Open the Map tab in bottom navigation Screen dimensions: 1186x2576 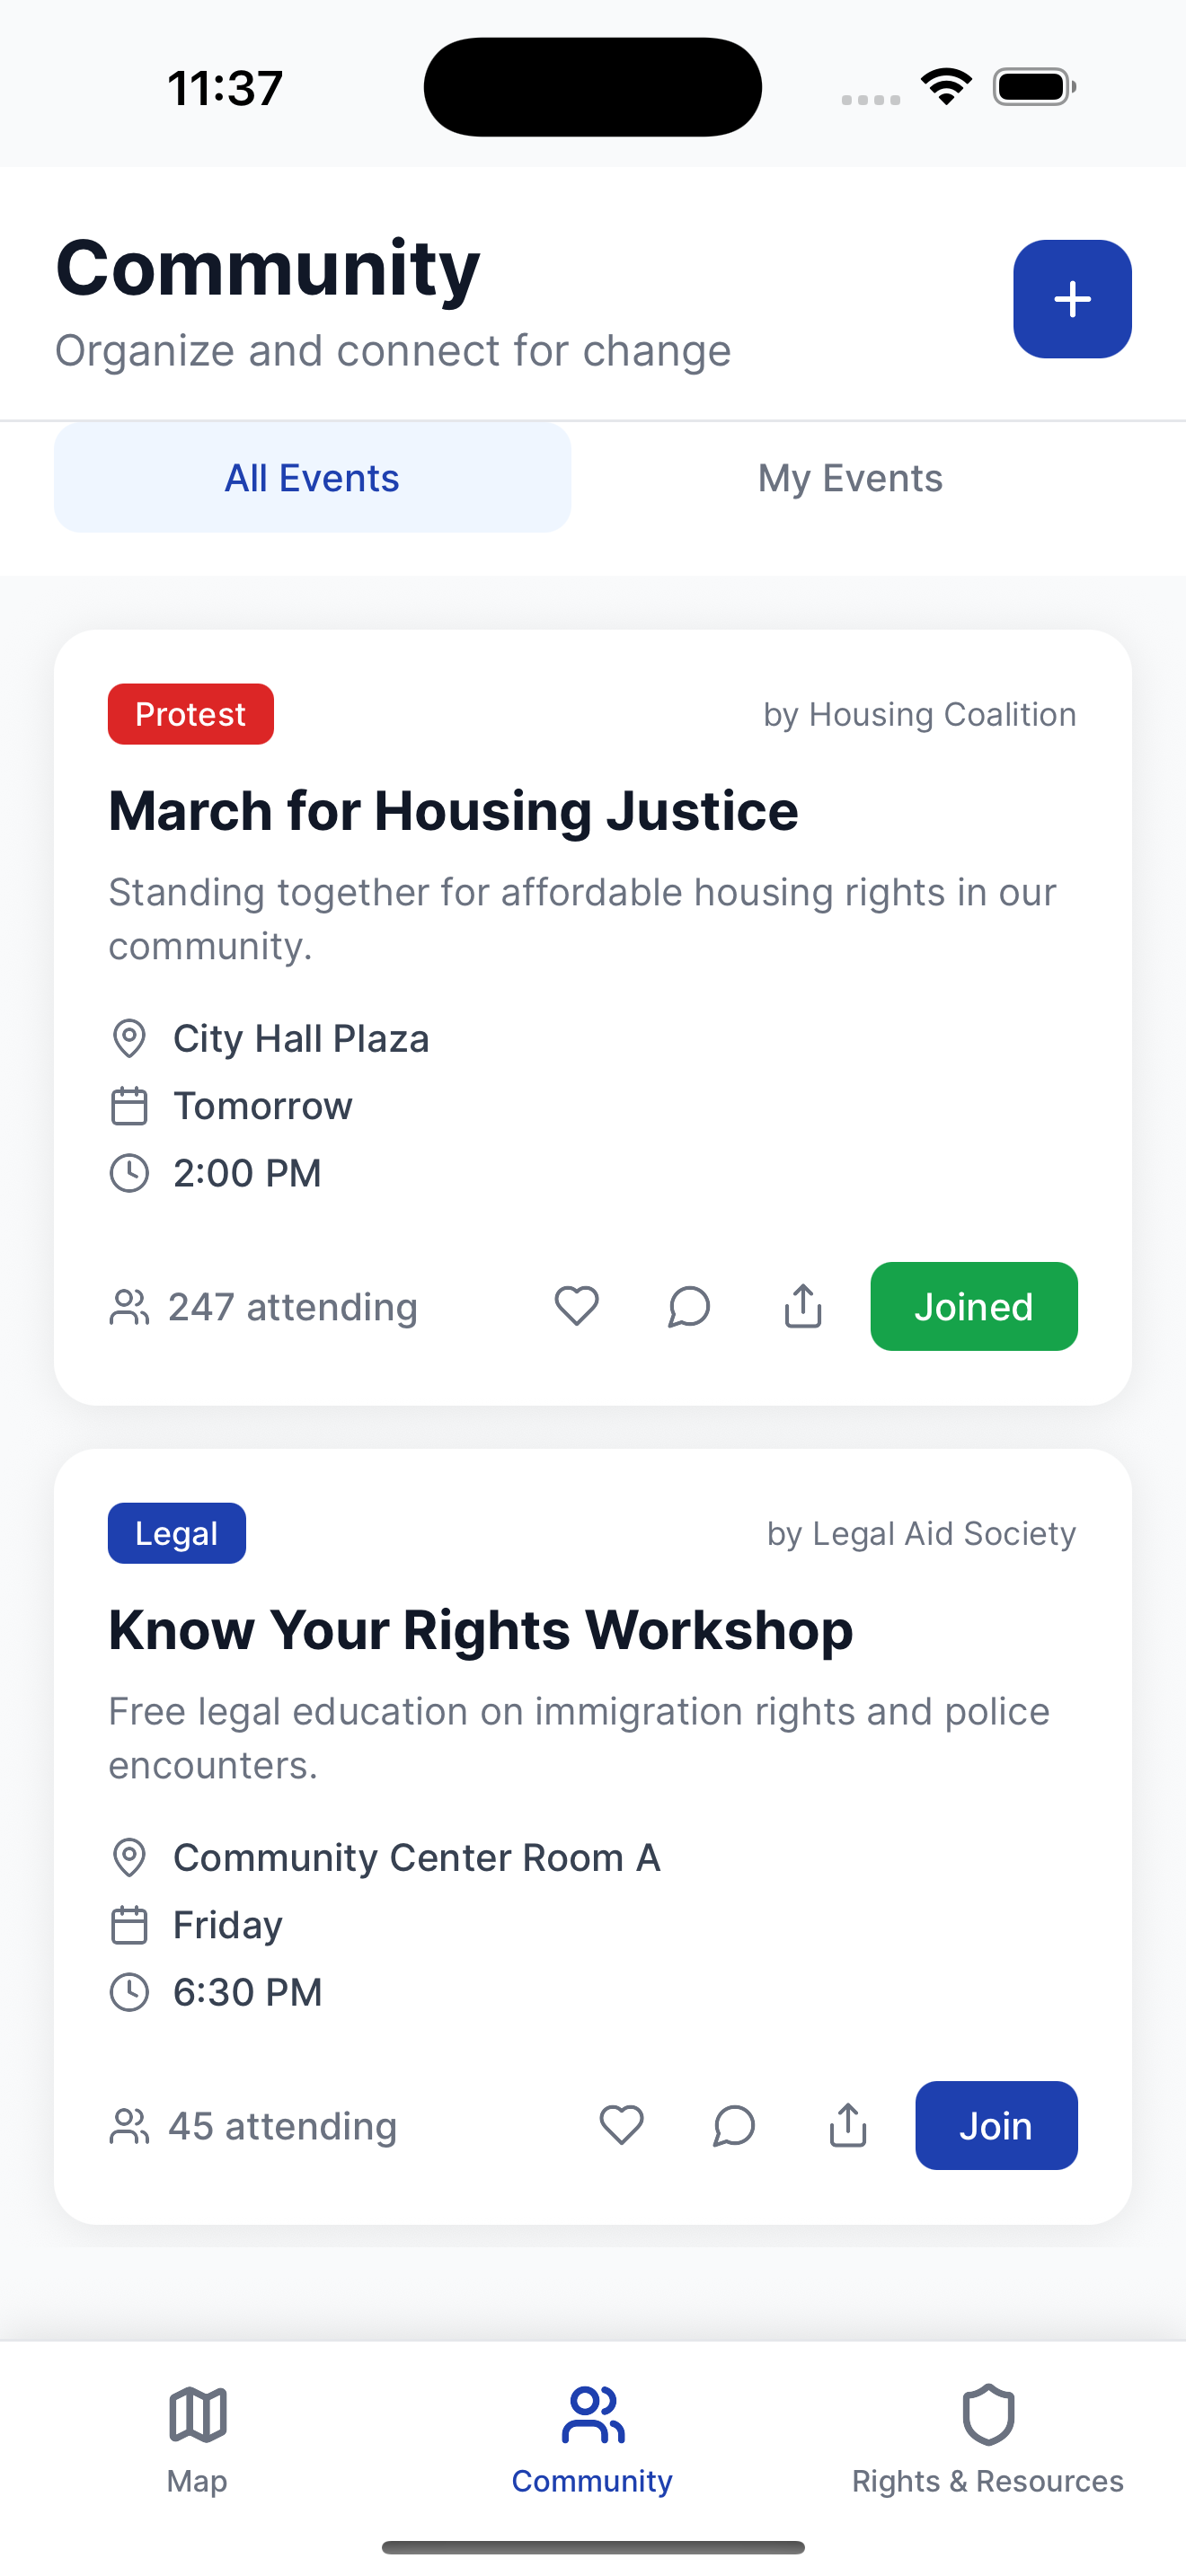click(197, 2438)
